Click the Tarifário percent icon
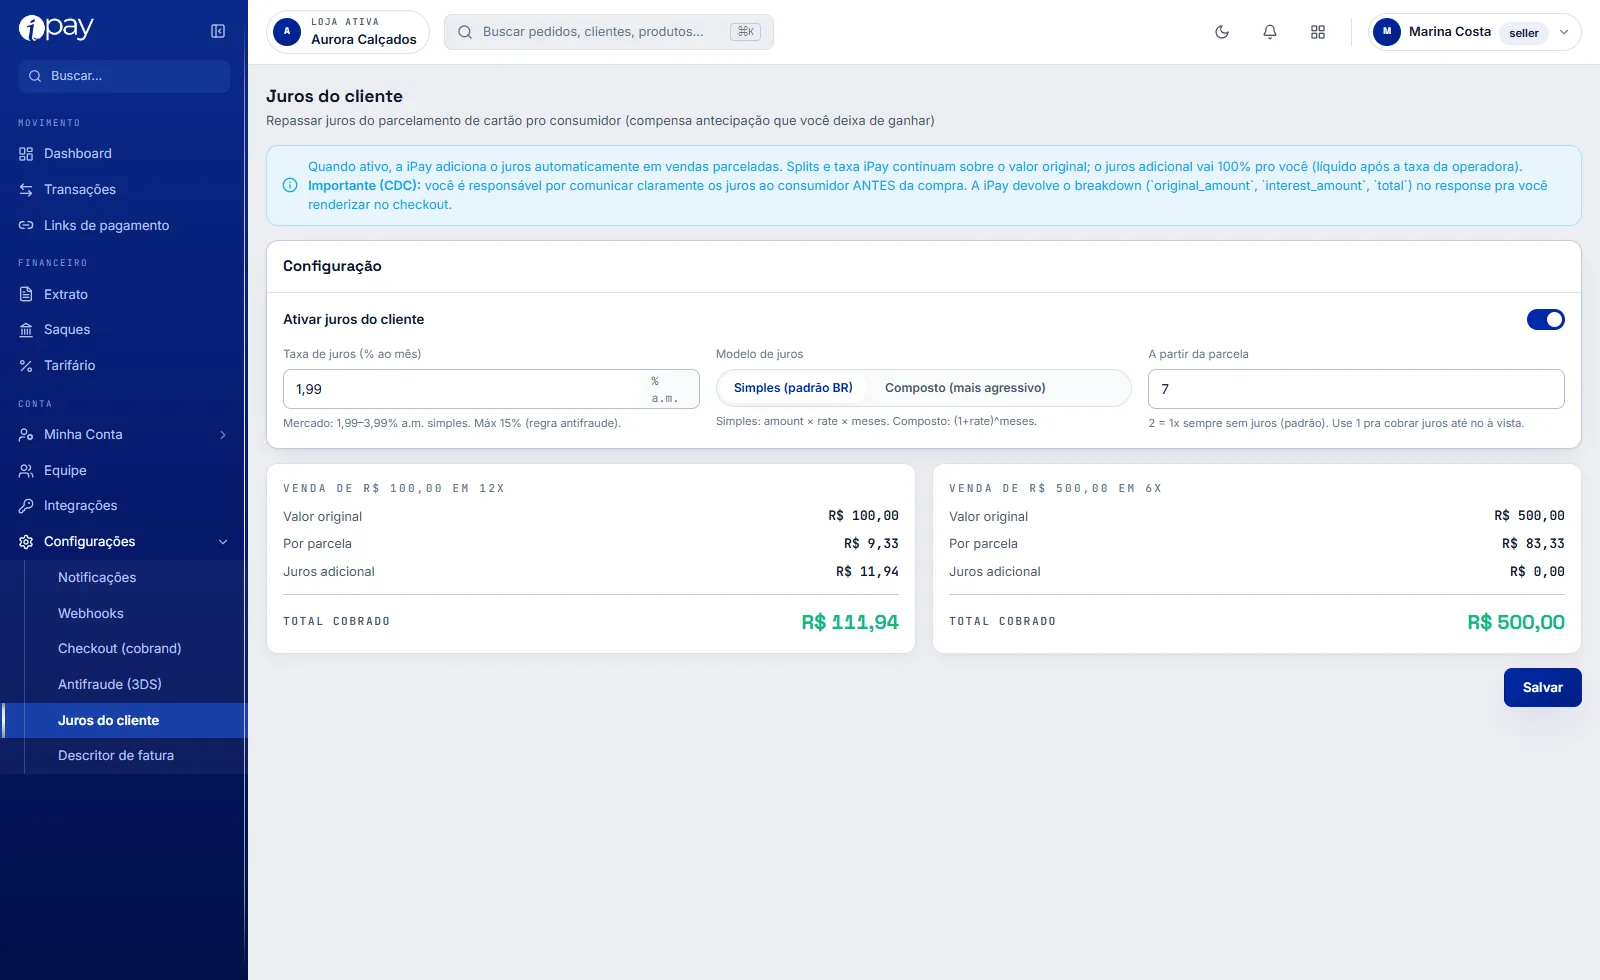Image resolution: width=1600 pixels, height=980 pixels. click(x=26, y=366)
